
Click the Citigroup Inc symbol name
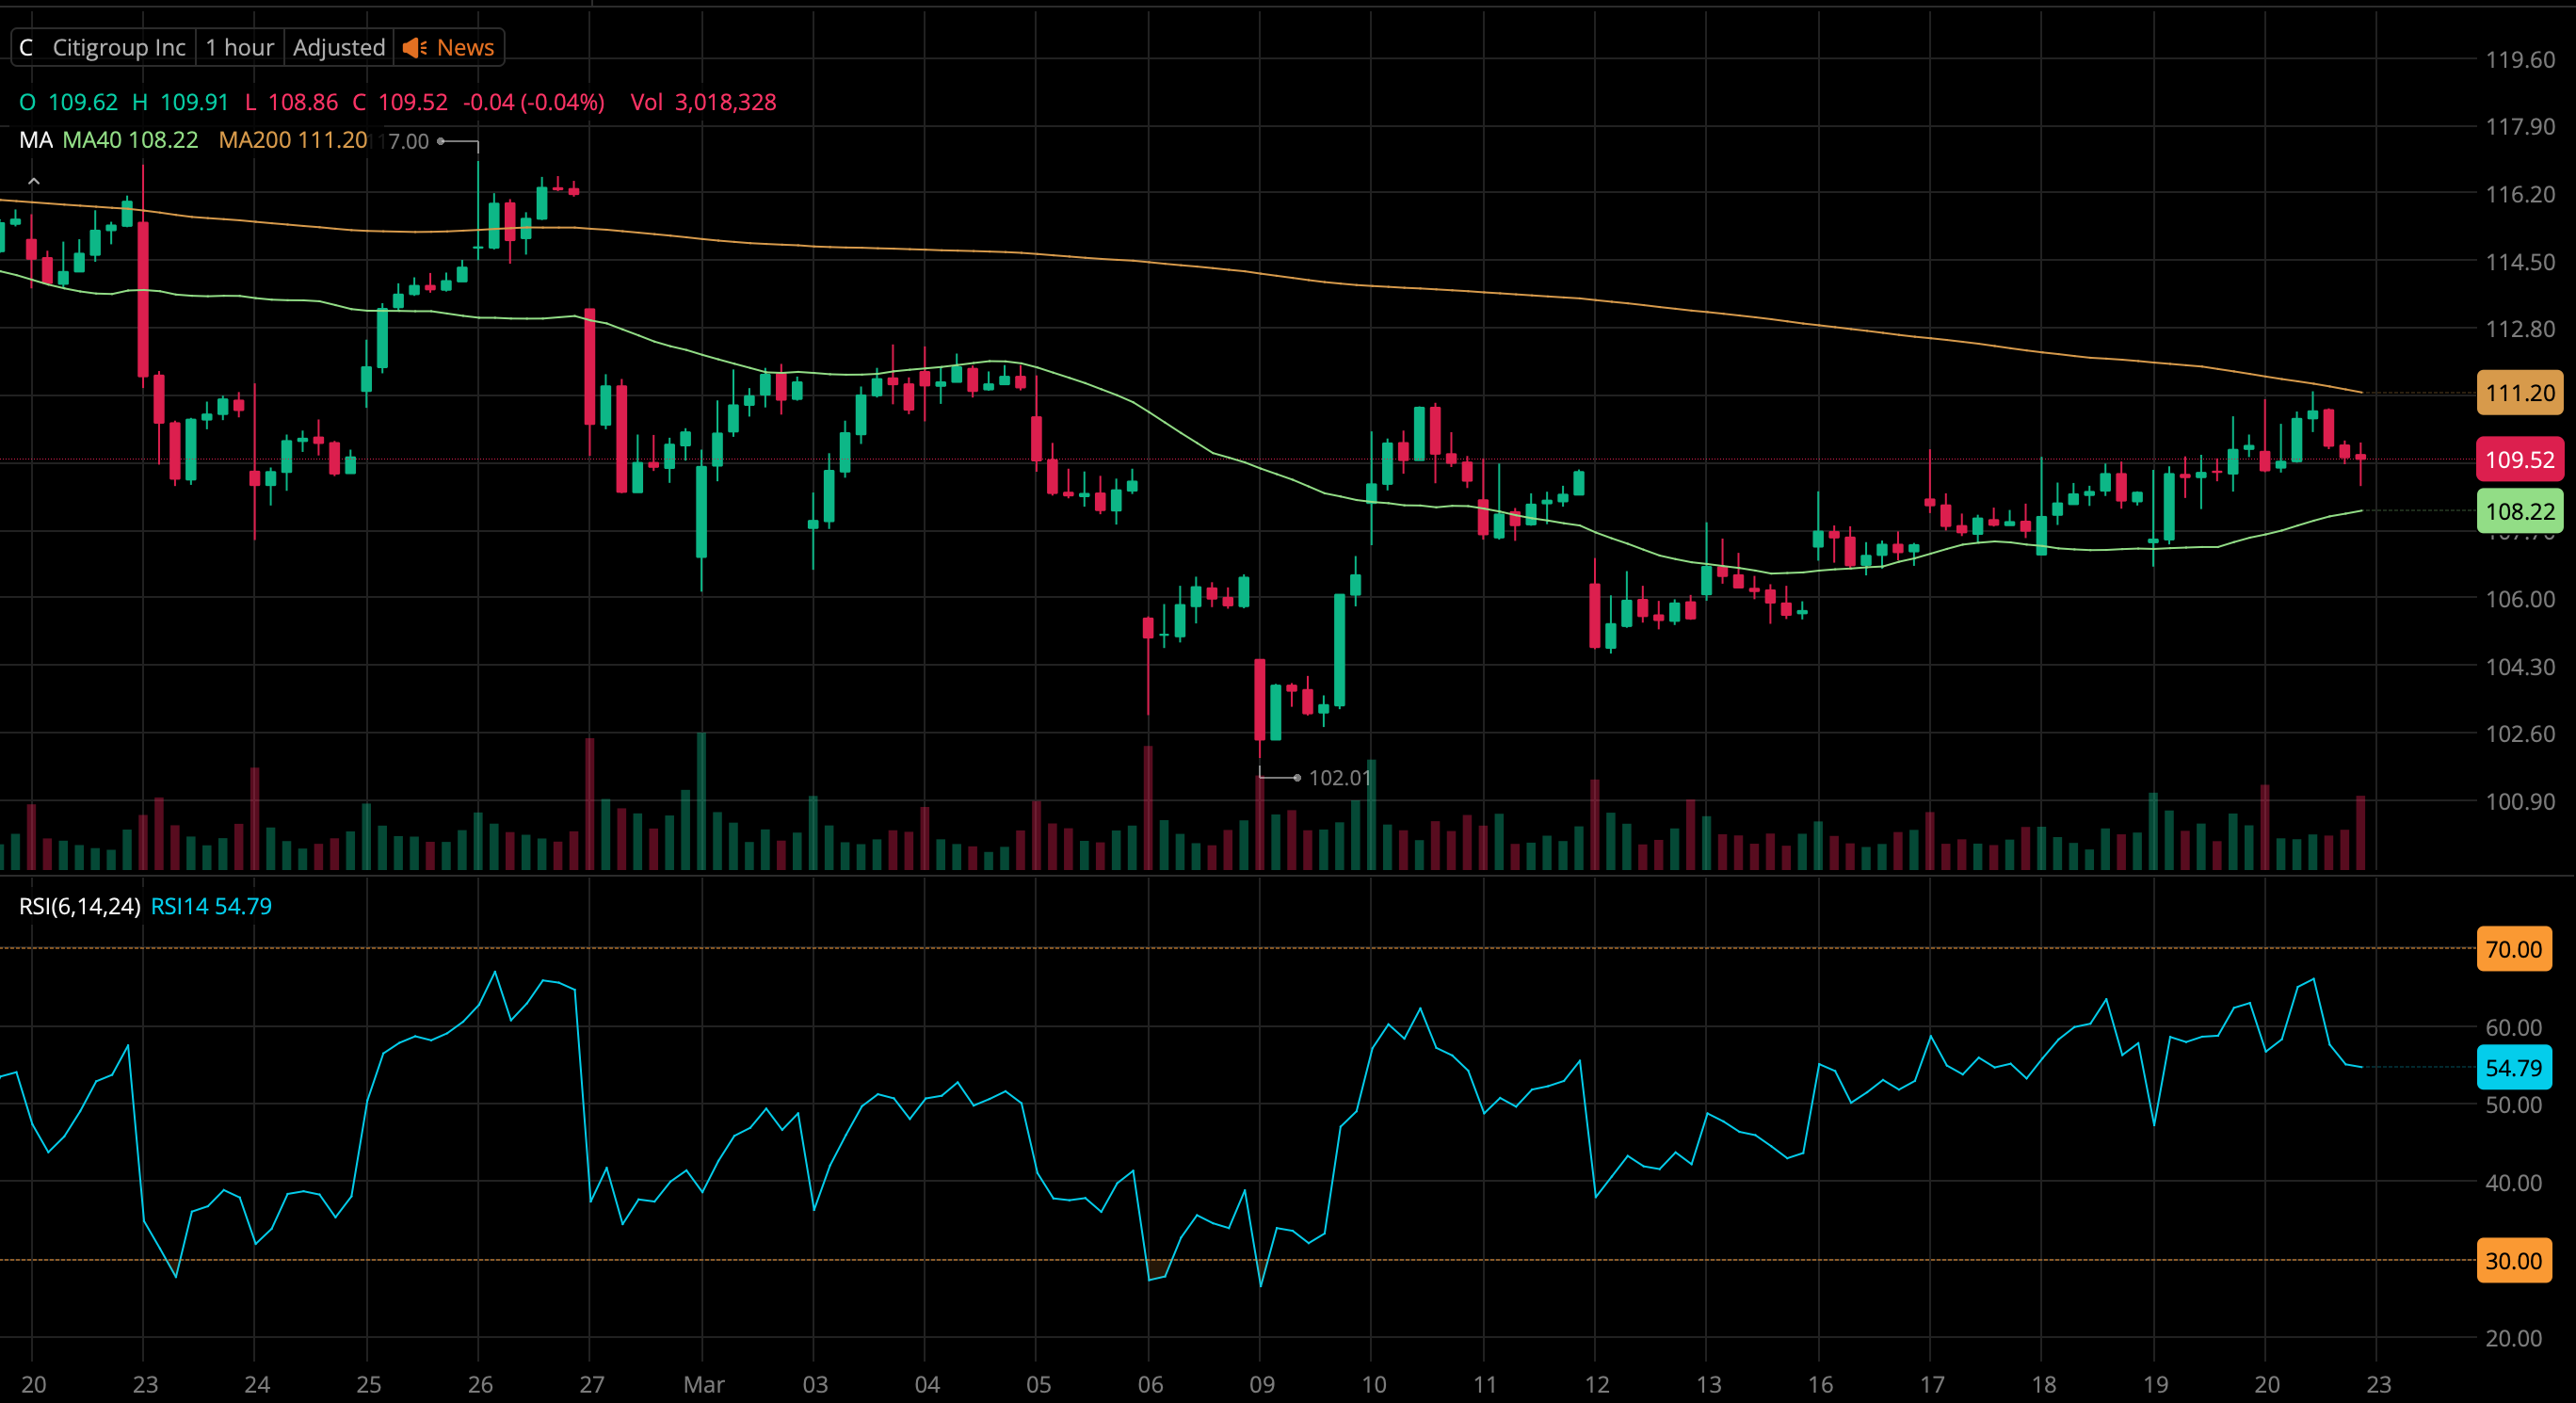[x=118, y=47]
